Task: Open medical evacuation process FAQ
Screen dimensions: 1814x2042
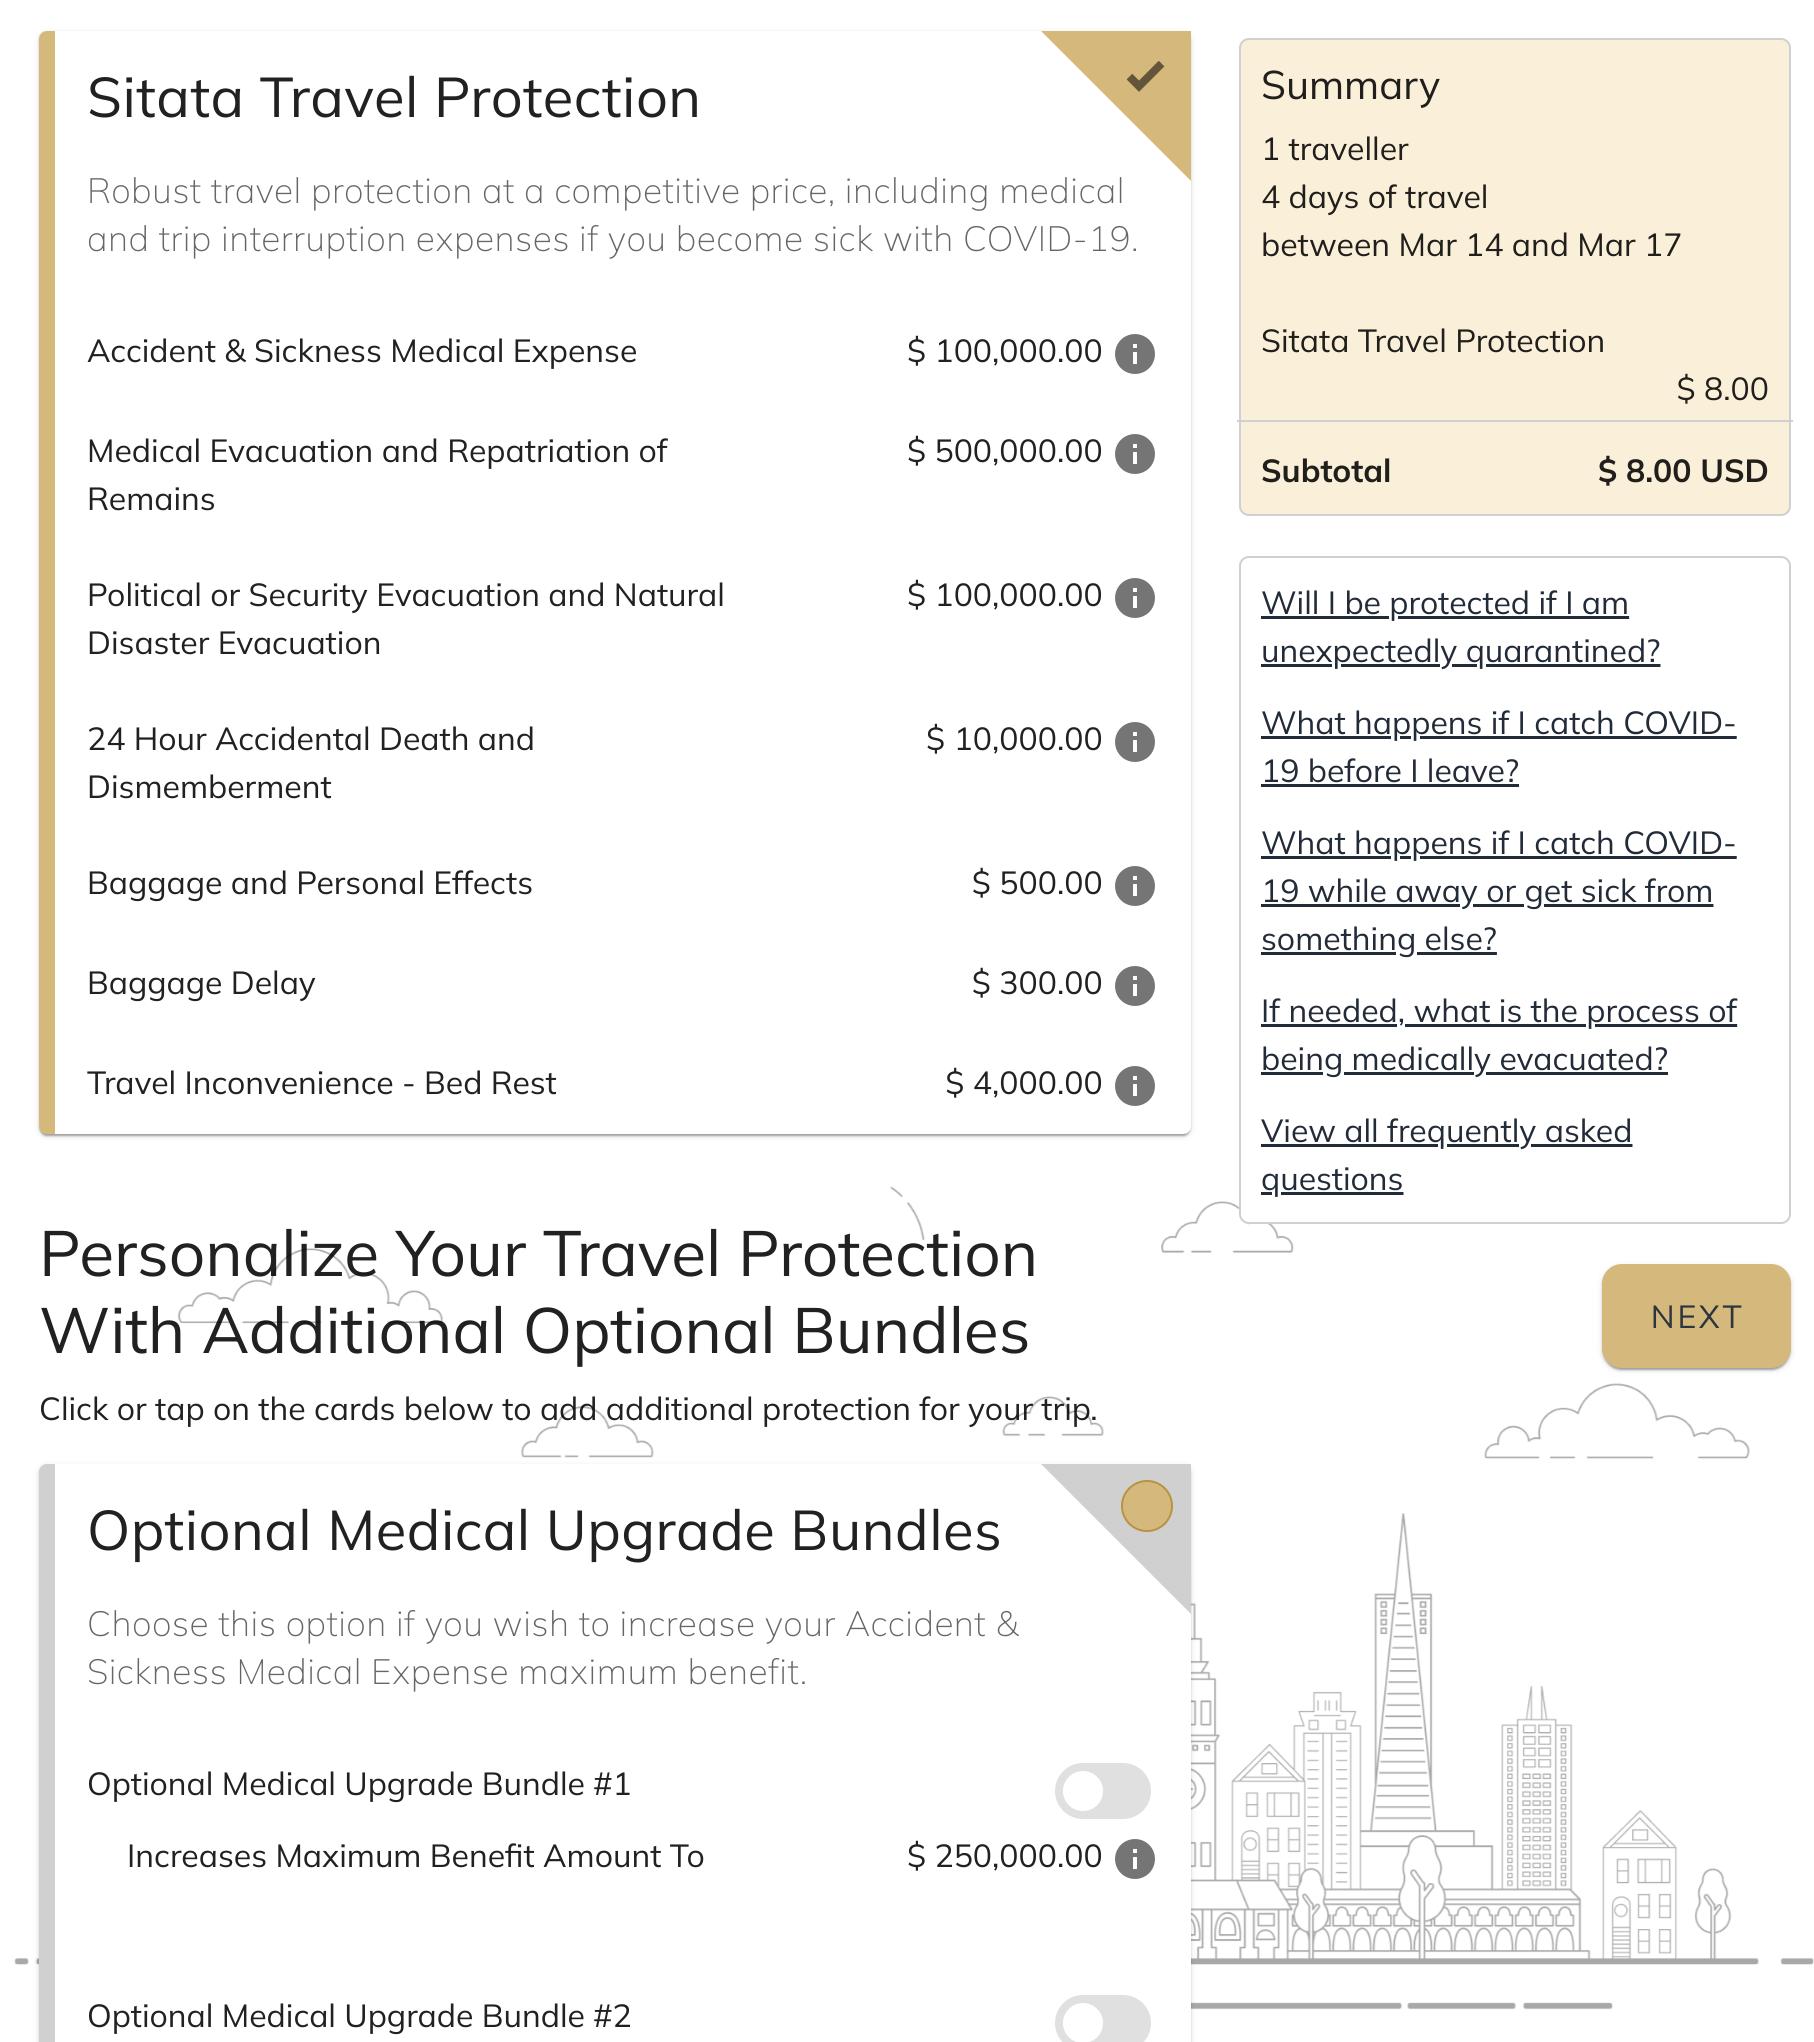Action: tap(1497, 1035)
